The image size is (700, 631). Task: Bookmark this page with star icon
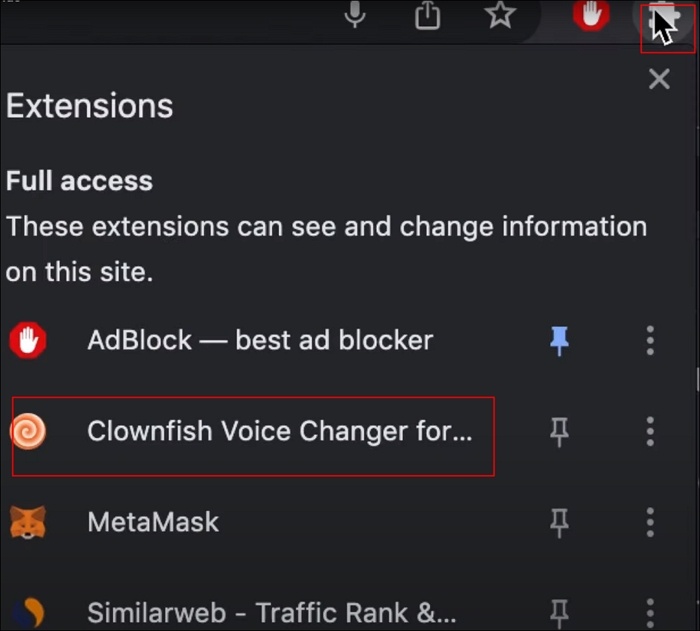500,15
